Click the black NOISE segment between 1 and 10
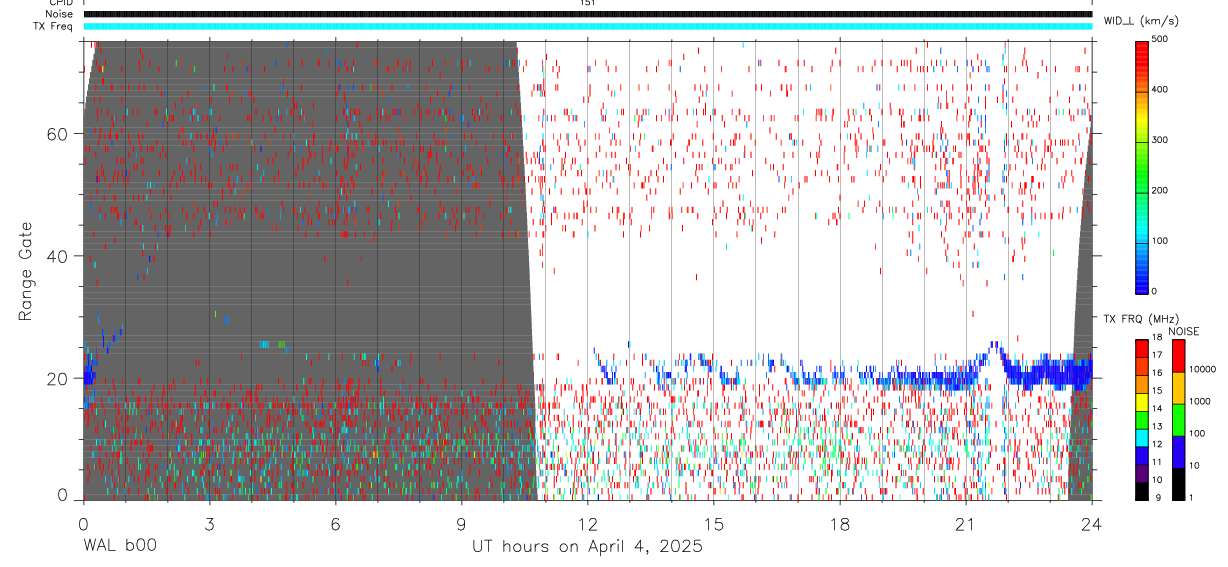1228x567 pixels. pyautogui.click(x=1178, y=483)
